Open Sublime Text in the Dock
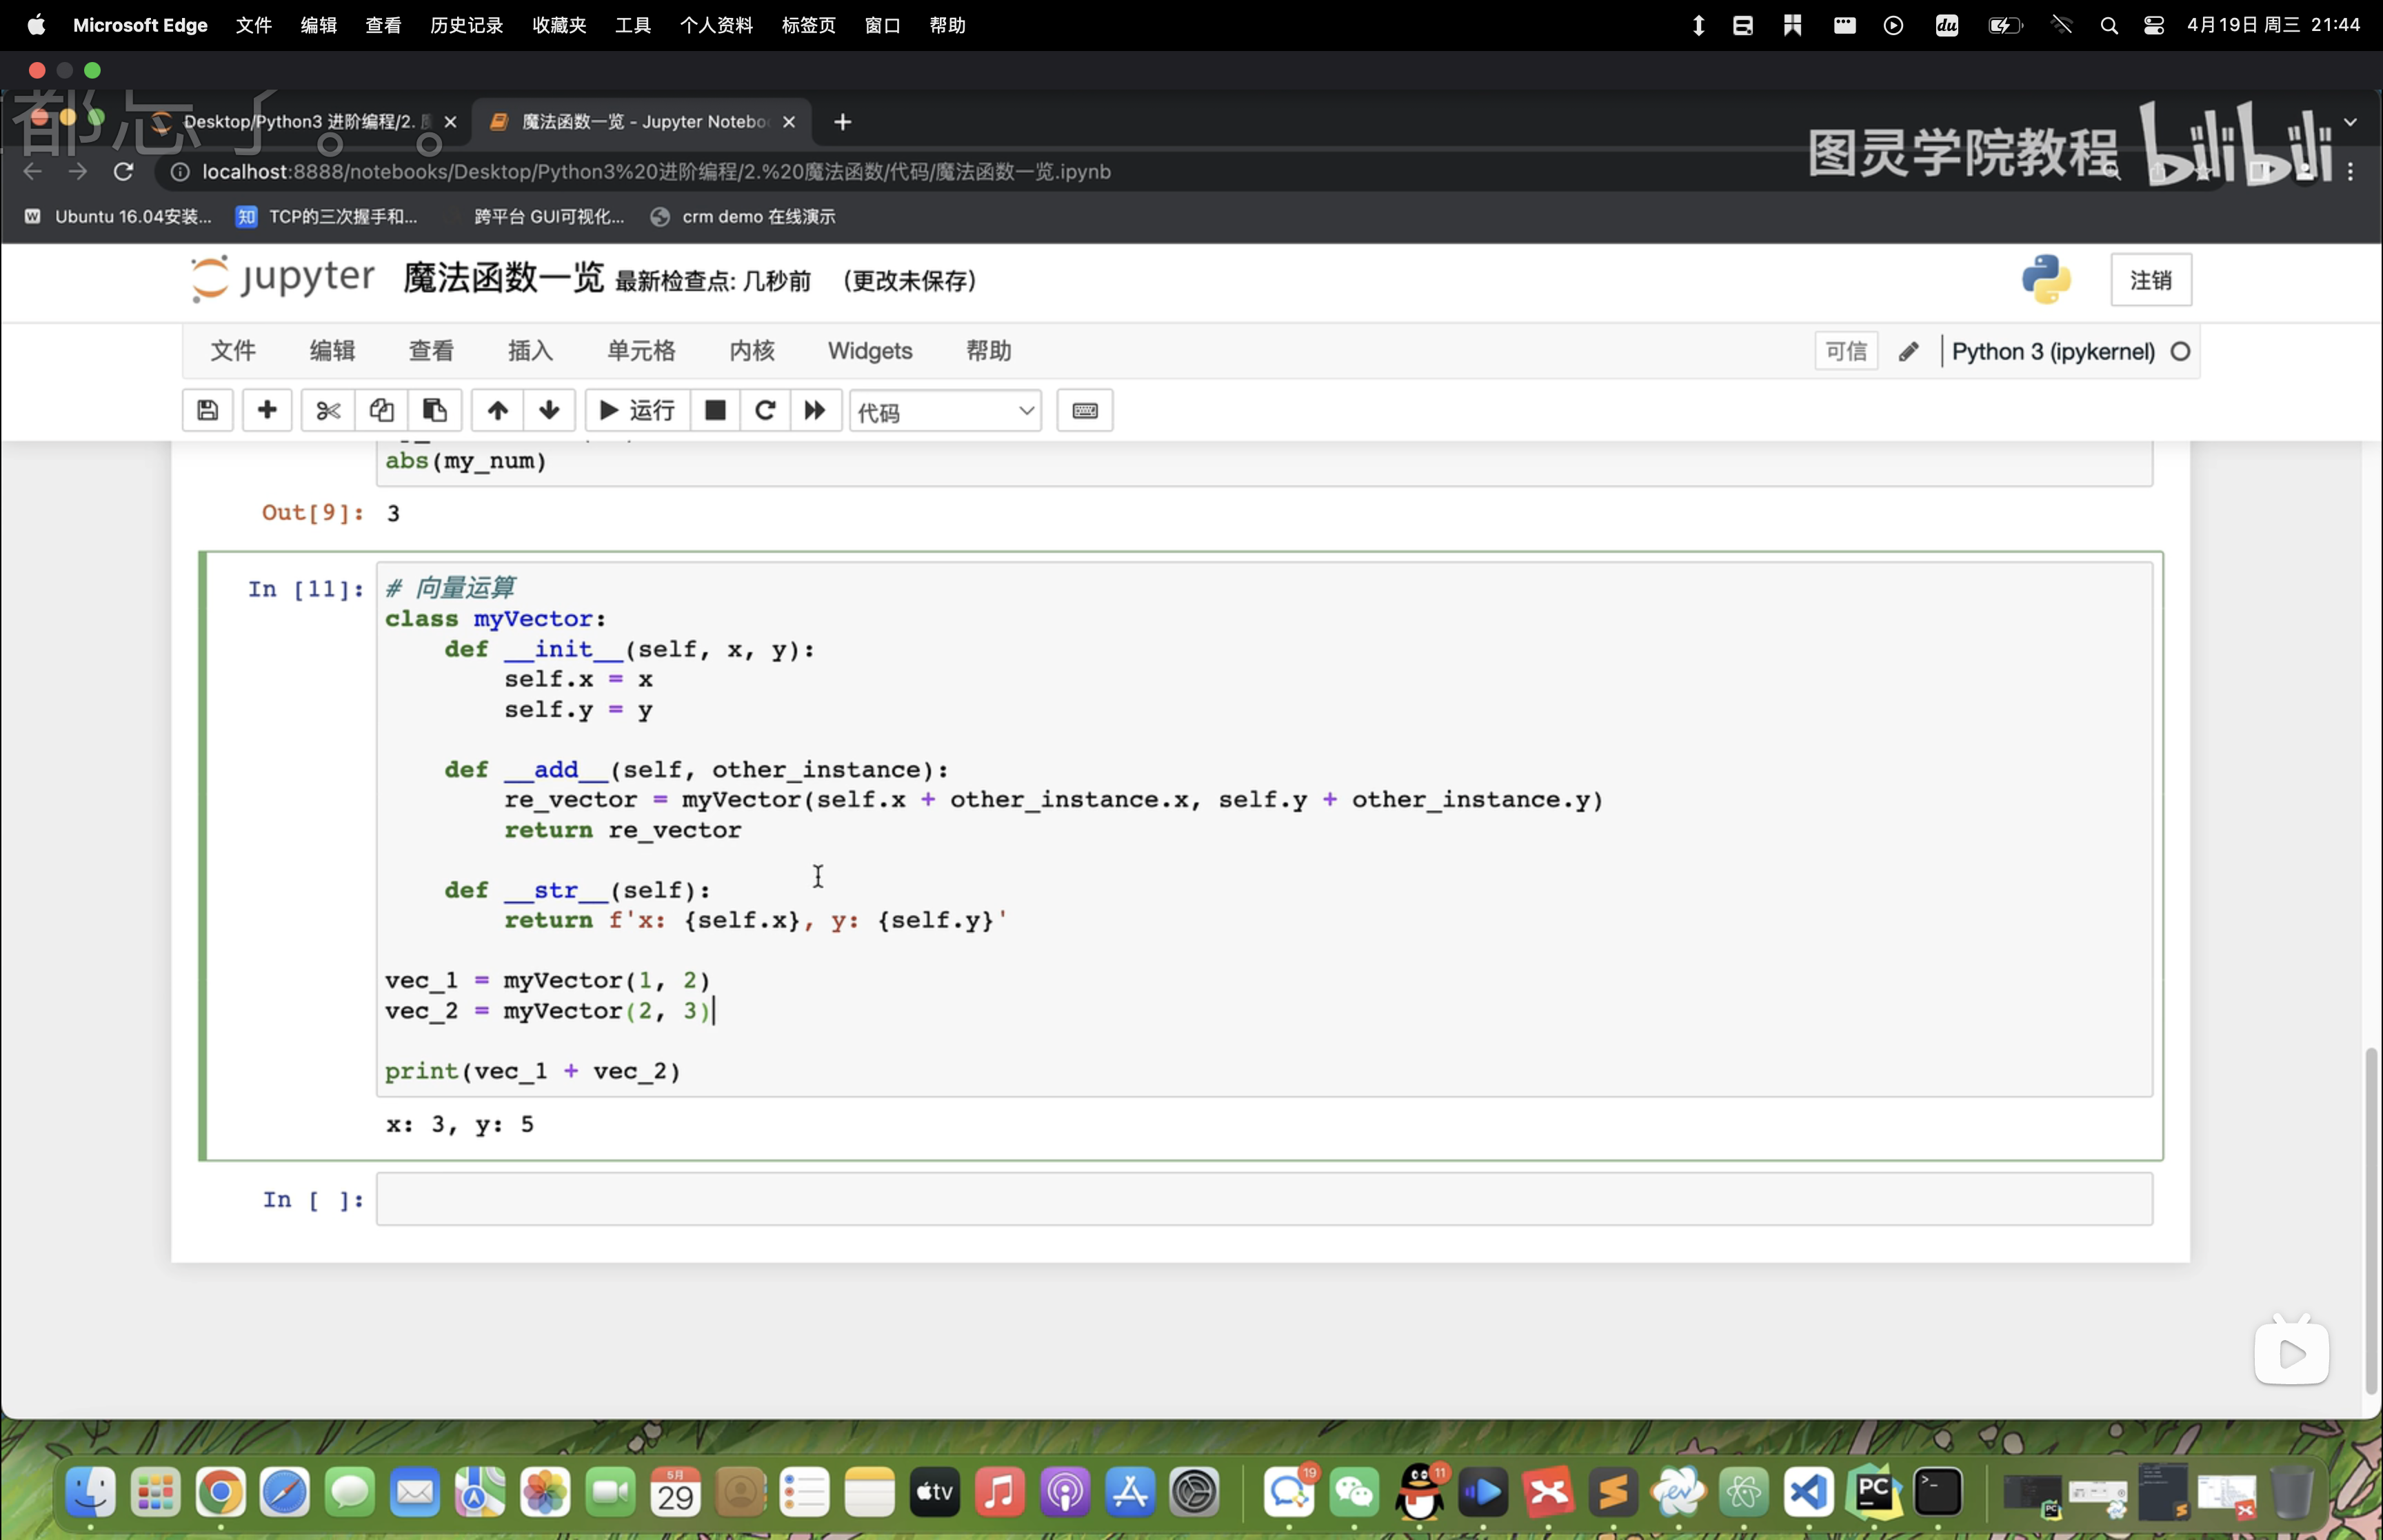2383x1540 pixels. (1614, 1492)
